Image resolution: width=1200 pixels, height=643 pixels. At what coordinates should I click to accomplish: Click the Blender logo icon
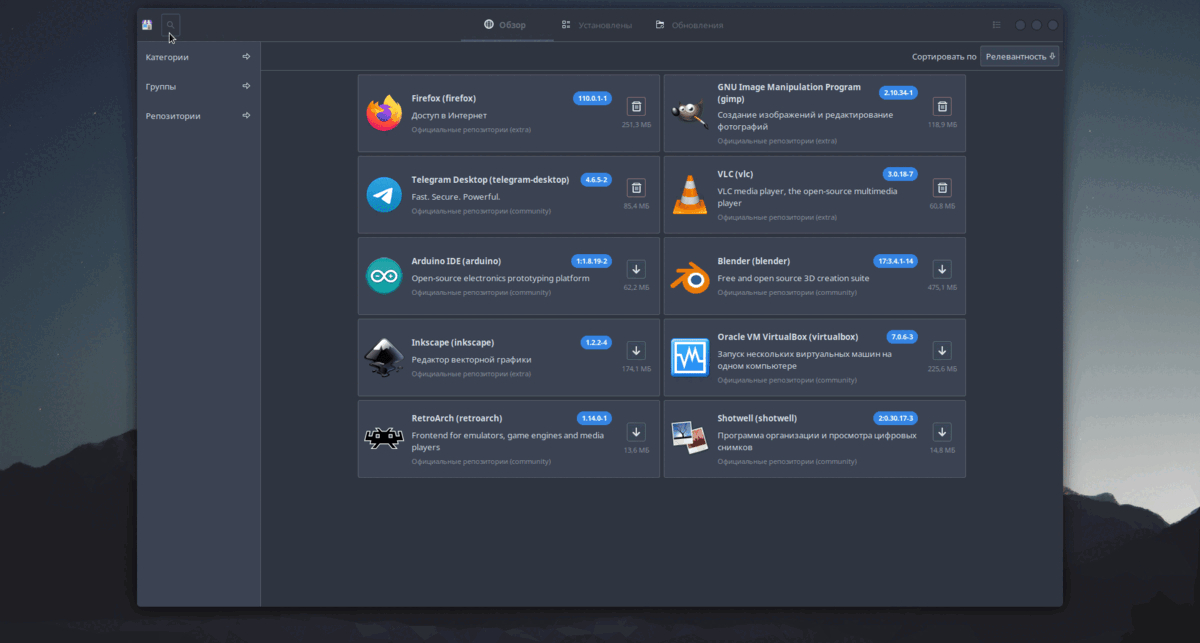tap(690, 277)
